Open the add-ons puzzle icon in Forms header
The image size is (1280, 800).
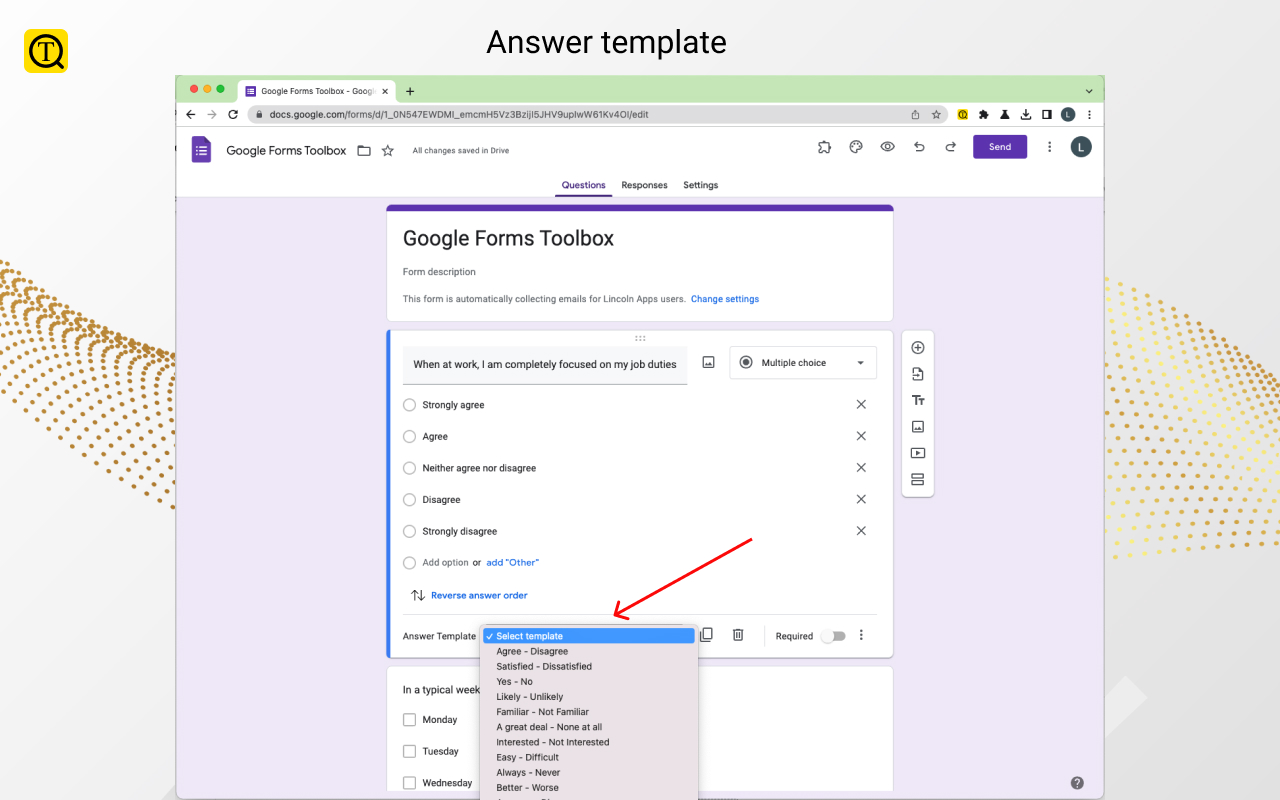point(824,147)
